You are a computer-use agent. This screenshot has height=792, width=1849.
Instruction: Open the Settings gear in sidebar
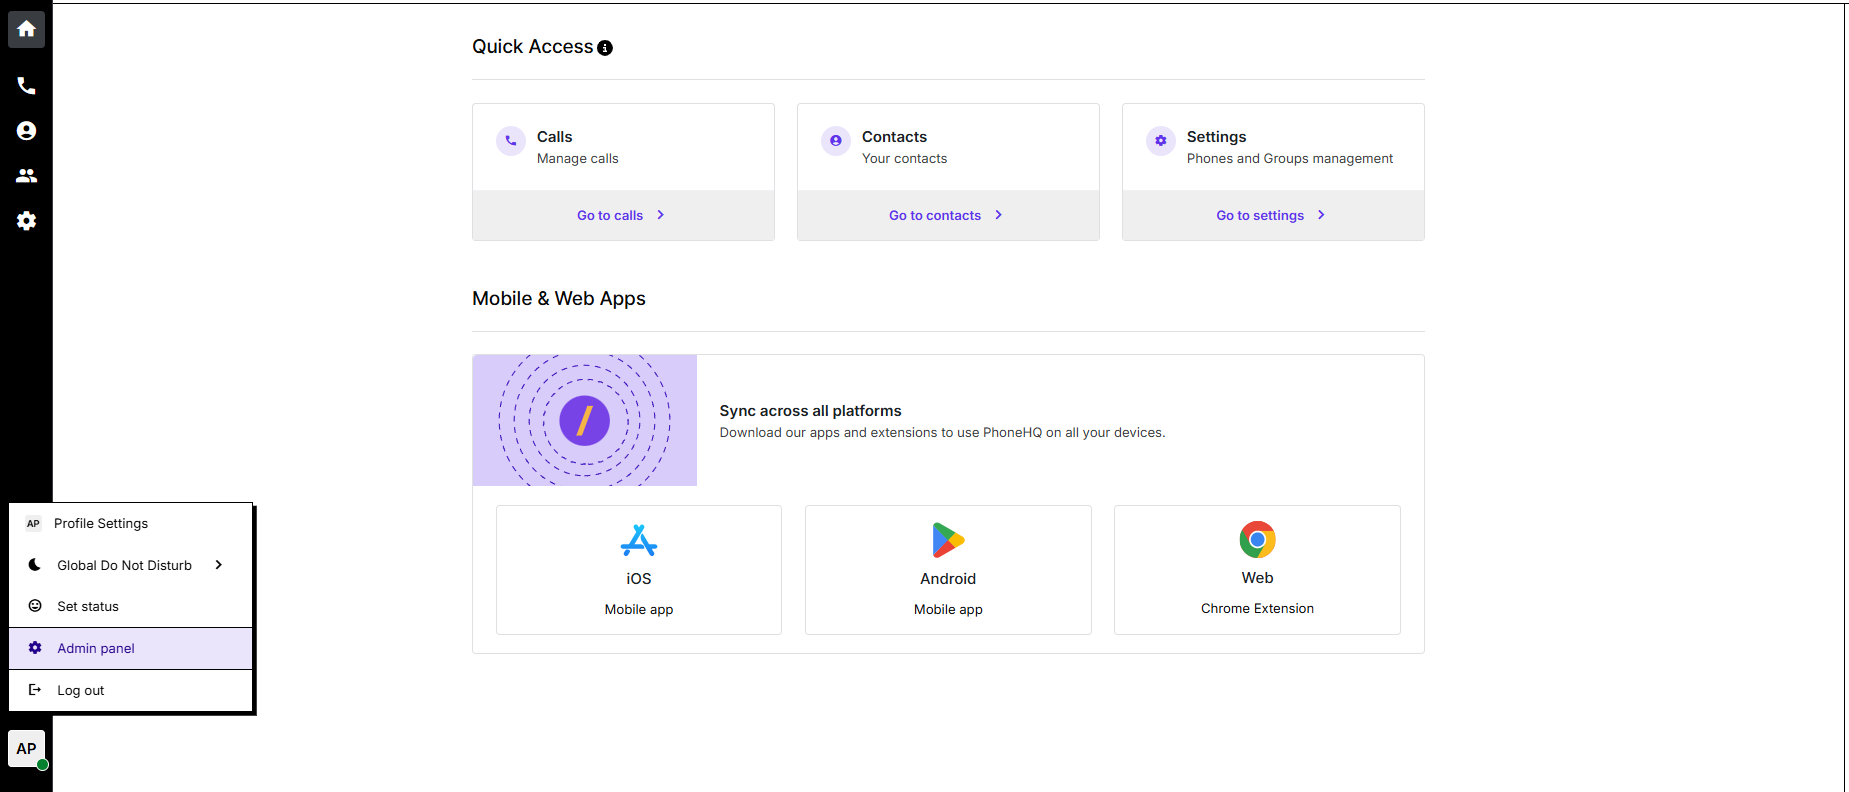tap(27, 221)
